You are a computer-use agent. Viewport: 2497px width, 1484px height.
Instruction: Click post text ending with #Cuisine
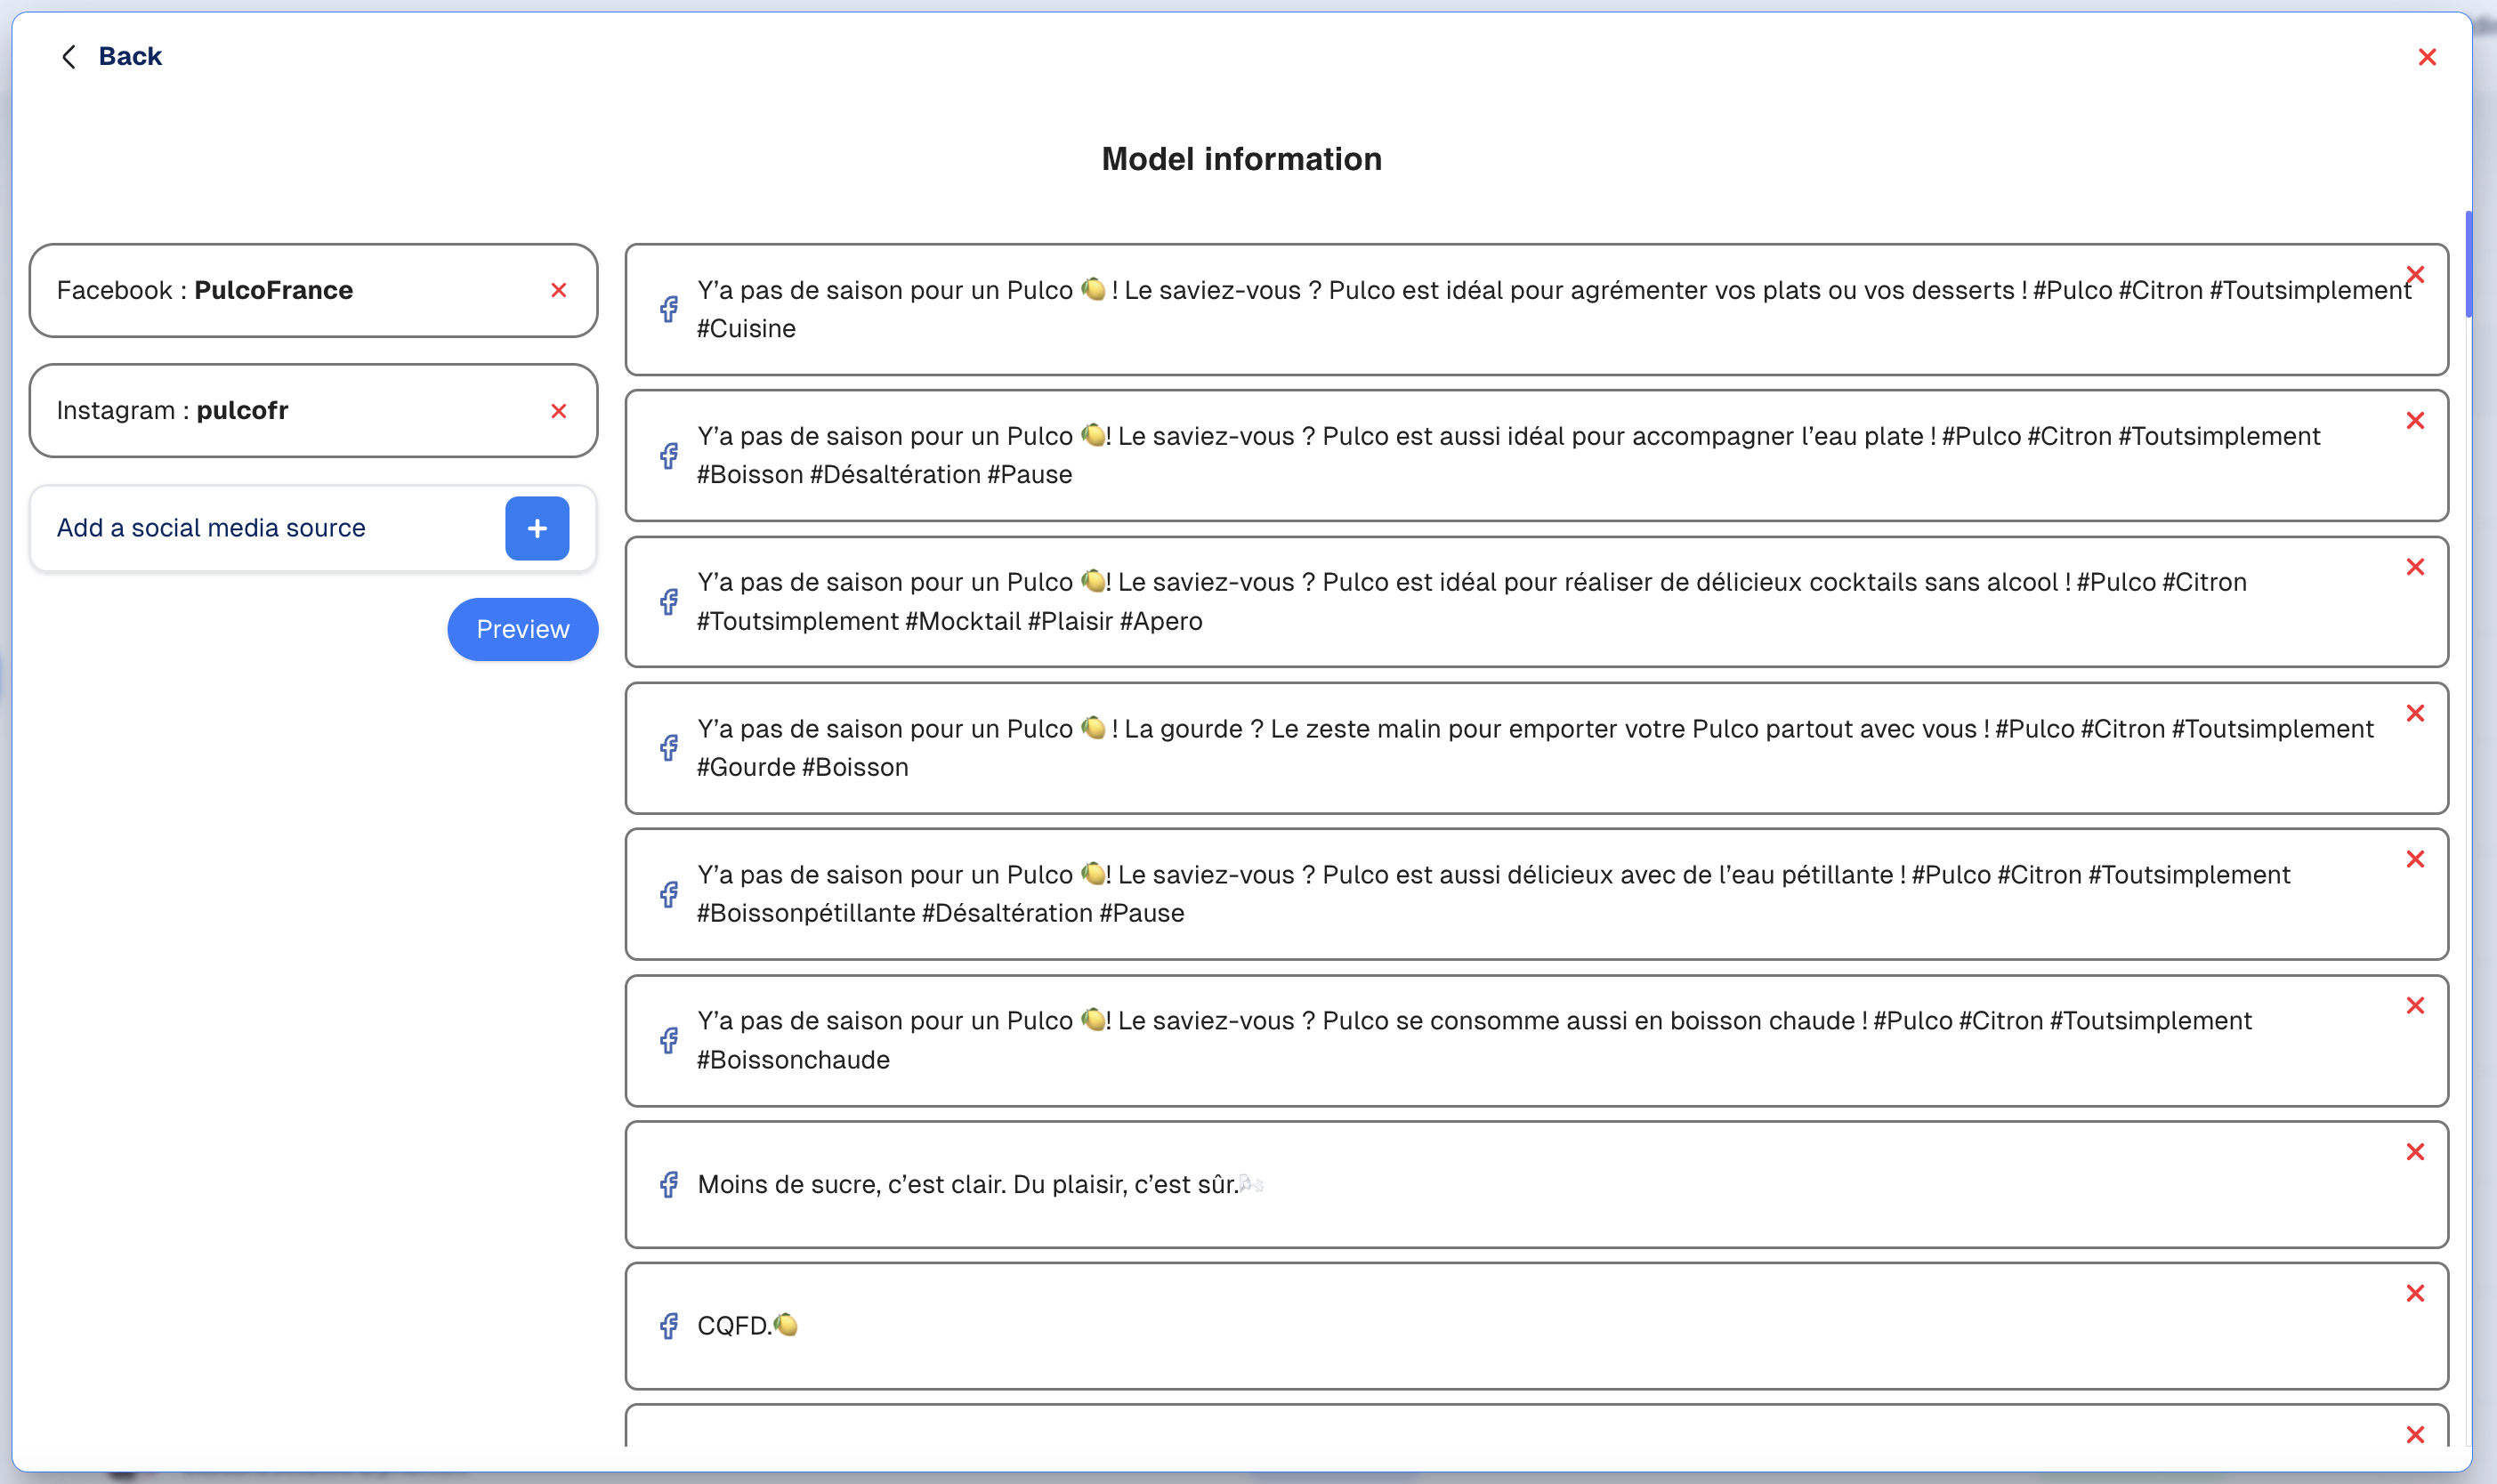coord(1554,309)
